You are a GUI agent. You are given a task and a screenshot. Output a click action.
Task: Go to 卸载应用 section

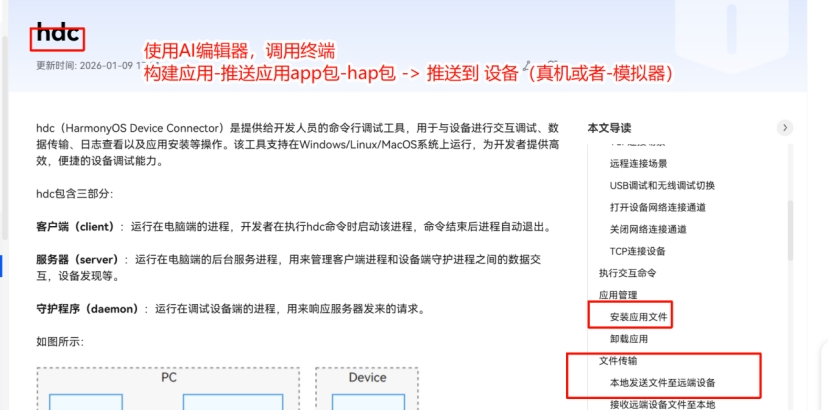point(629,339)
